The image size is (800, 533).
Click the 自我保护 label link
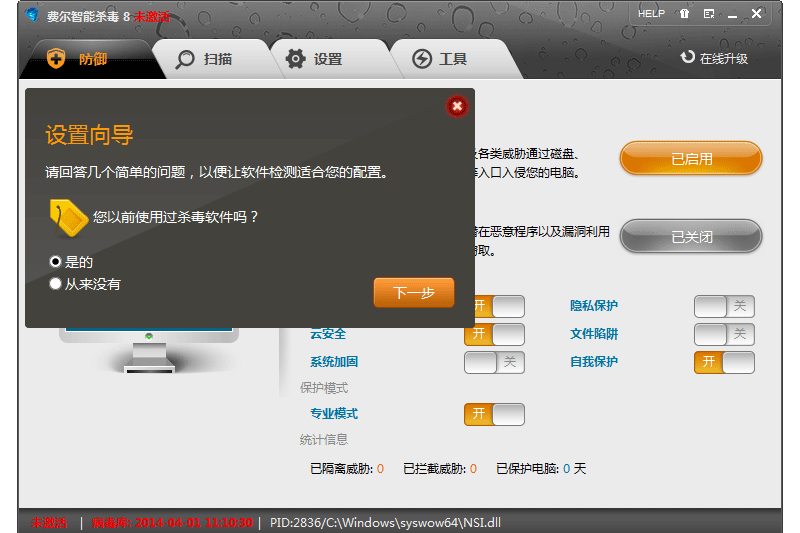594,362
